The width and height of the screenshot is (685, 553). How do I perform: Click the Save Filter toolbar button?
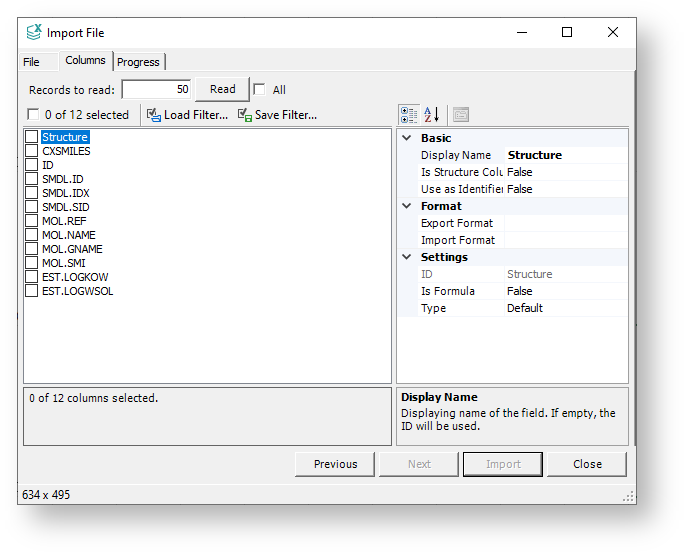[x=277, y=115]
